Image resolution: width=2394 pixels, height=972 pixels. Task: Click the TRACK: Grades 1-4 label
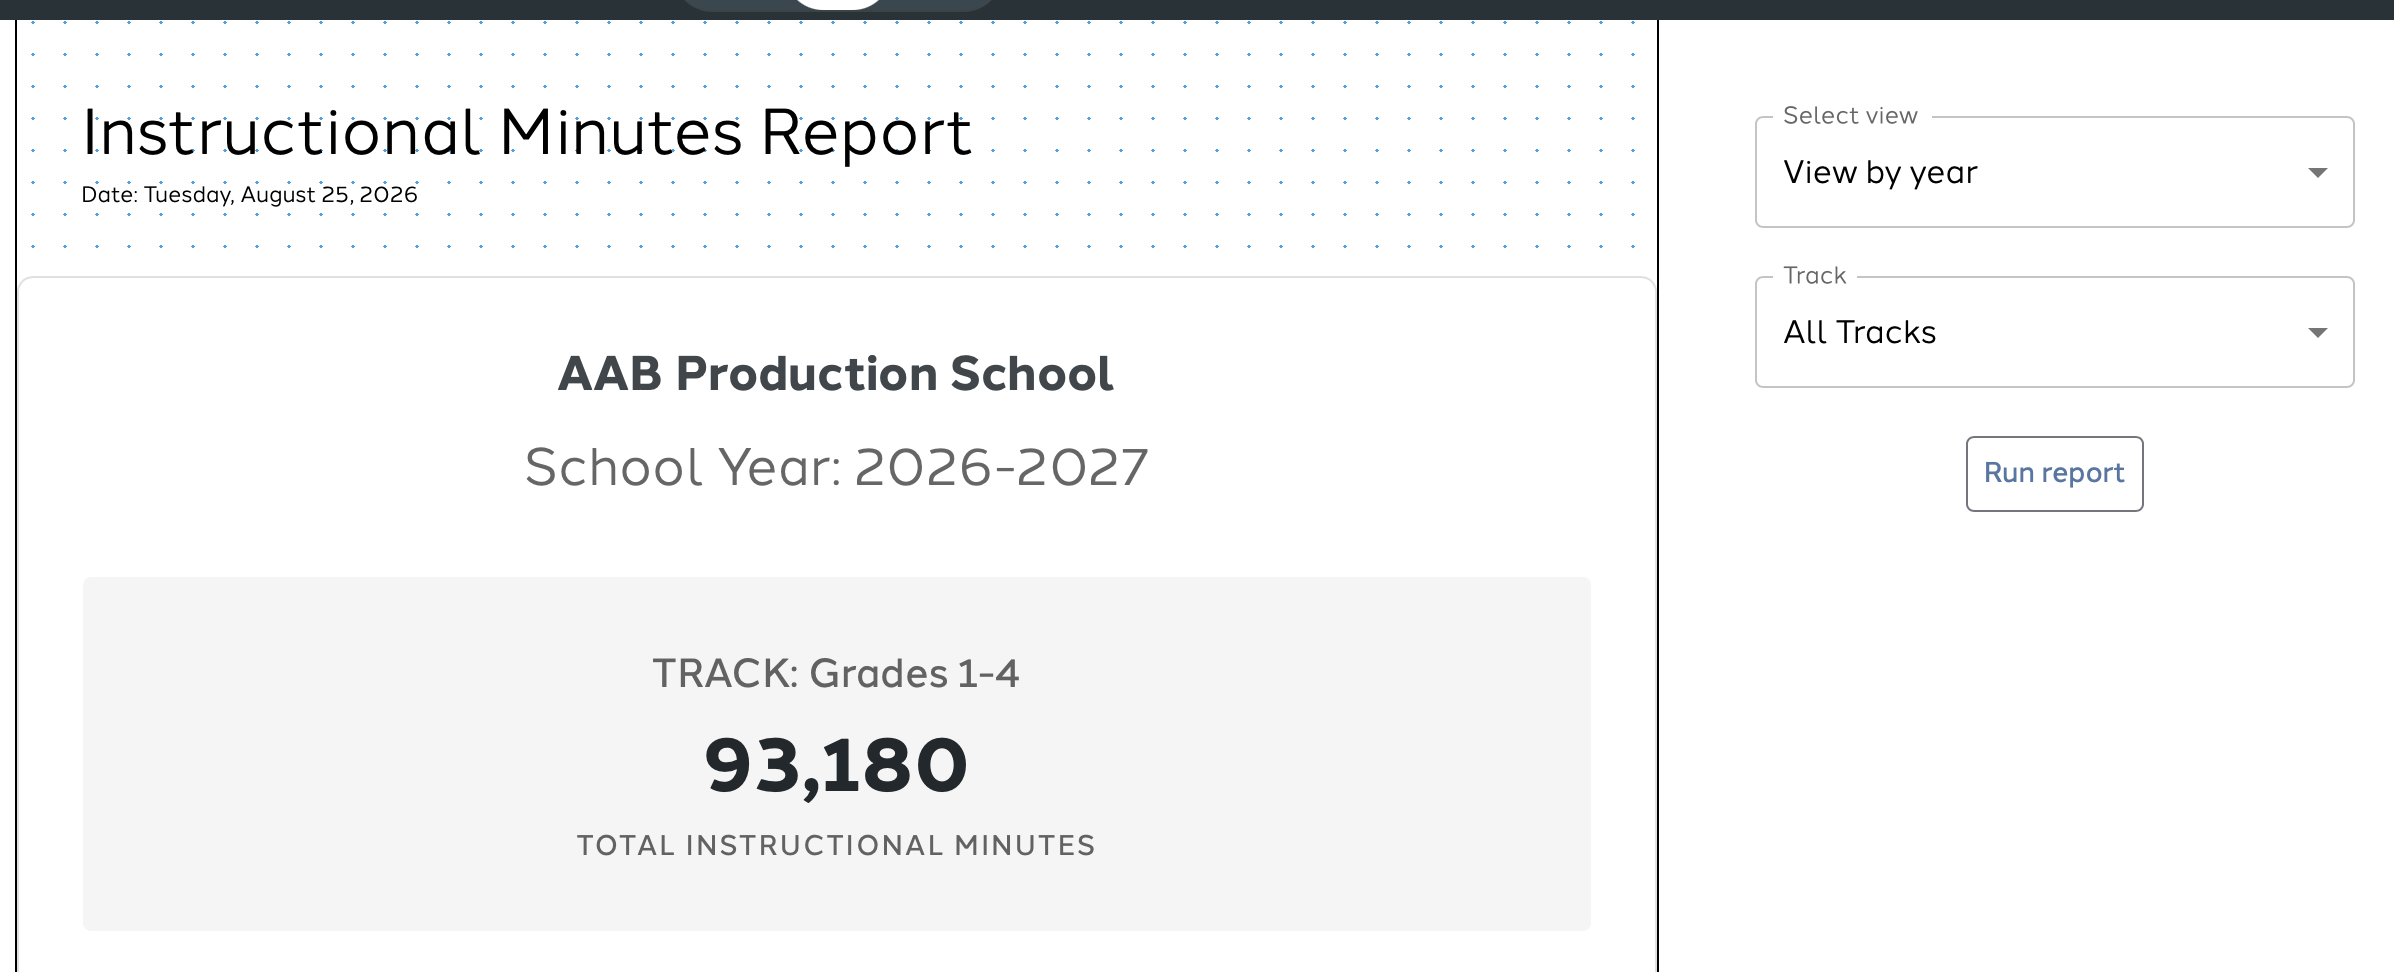(x=836, y=673)
